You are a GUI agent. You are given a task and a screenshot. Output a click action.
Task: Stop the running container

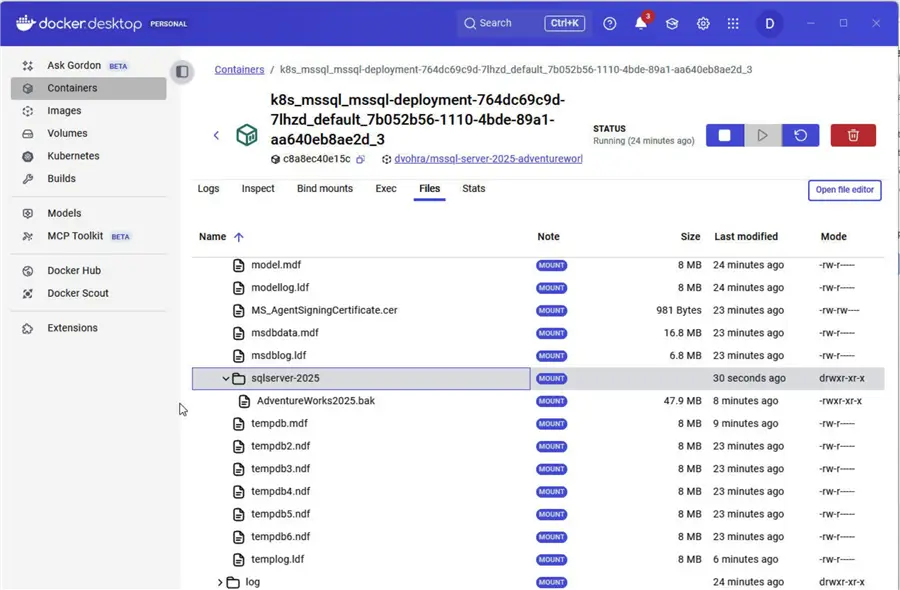coord(724,135)
